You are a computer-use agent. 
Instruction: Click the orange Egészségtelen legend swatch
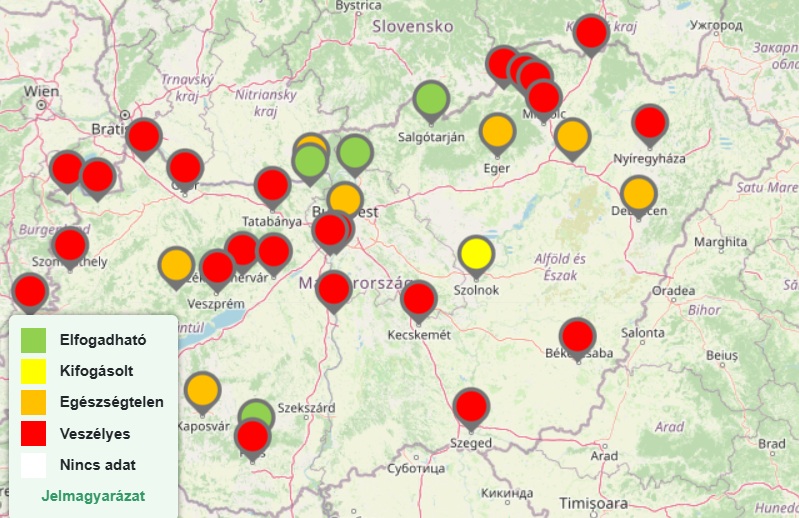tap(34, 402)
